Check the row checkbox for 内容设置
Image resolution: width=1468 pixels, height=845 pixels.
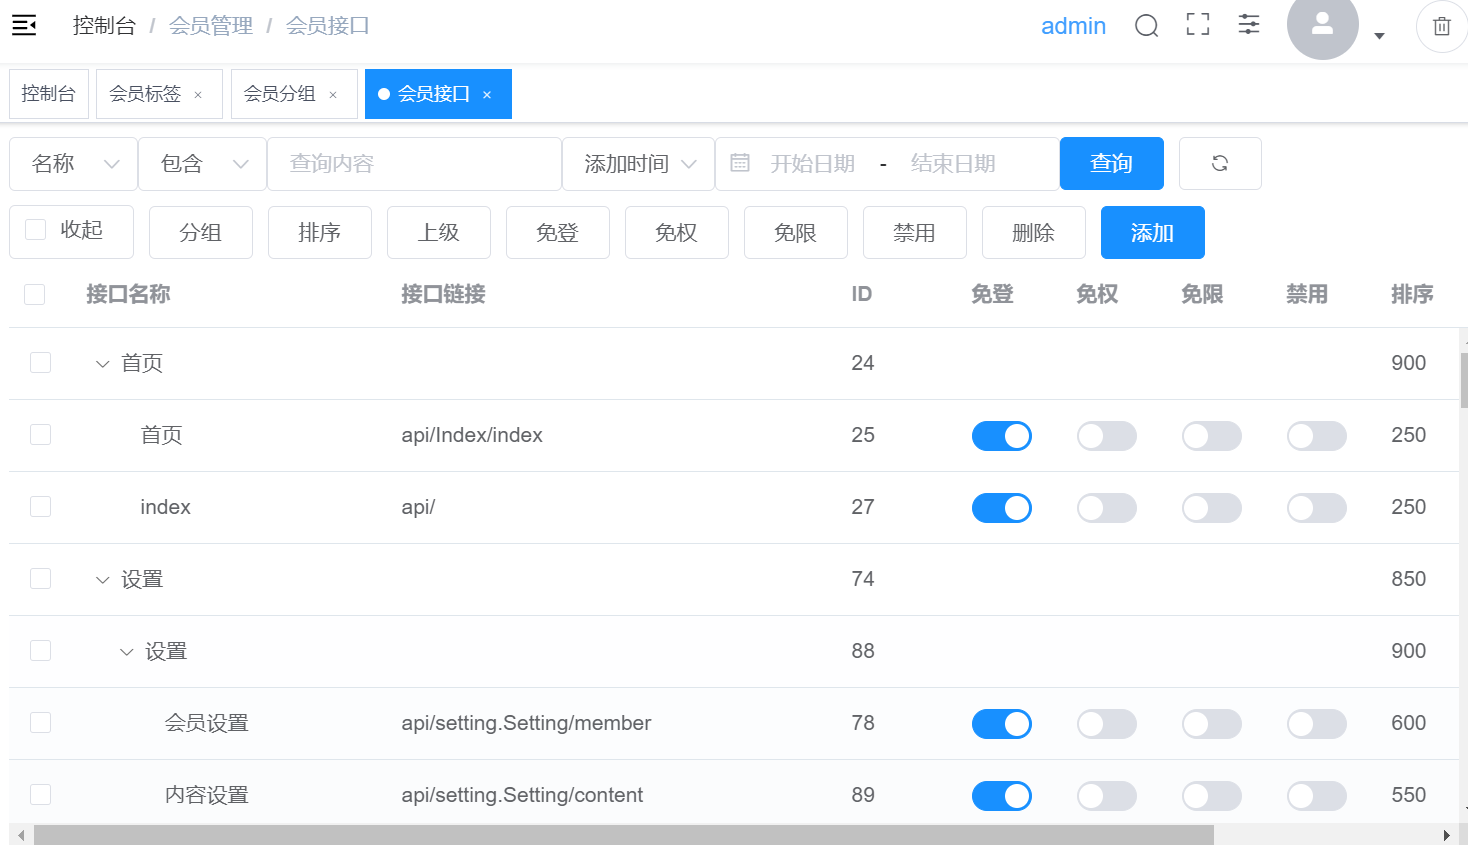tap(40, 794)
